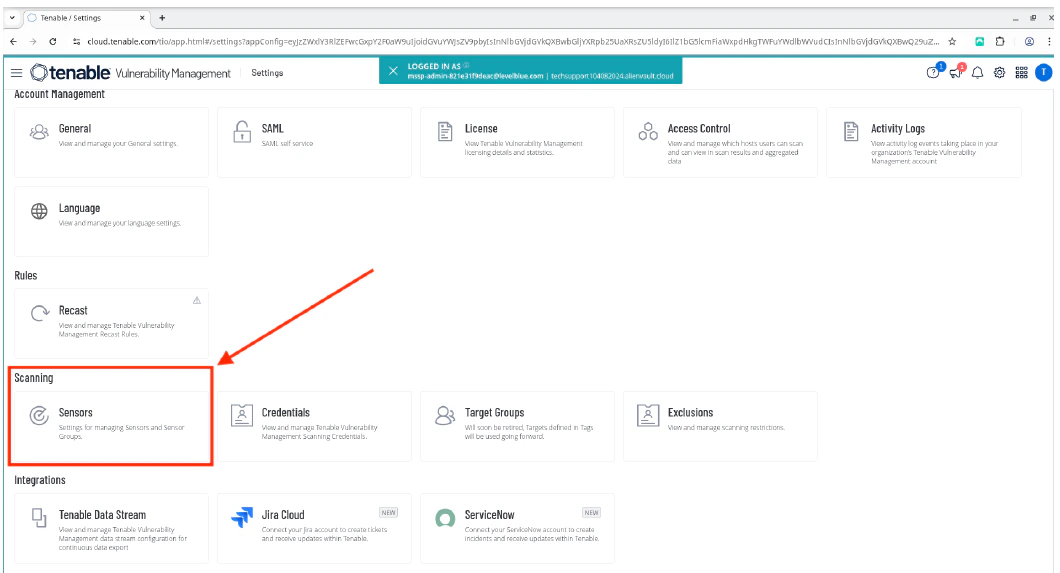Open the Chrome profile icon
1060x573 pixels.
point(1029,41)
